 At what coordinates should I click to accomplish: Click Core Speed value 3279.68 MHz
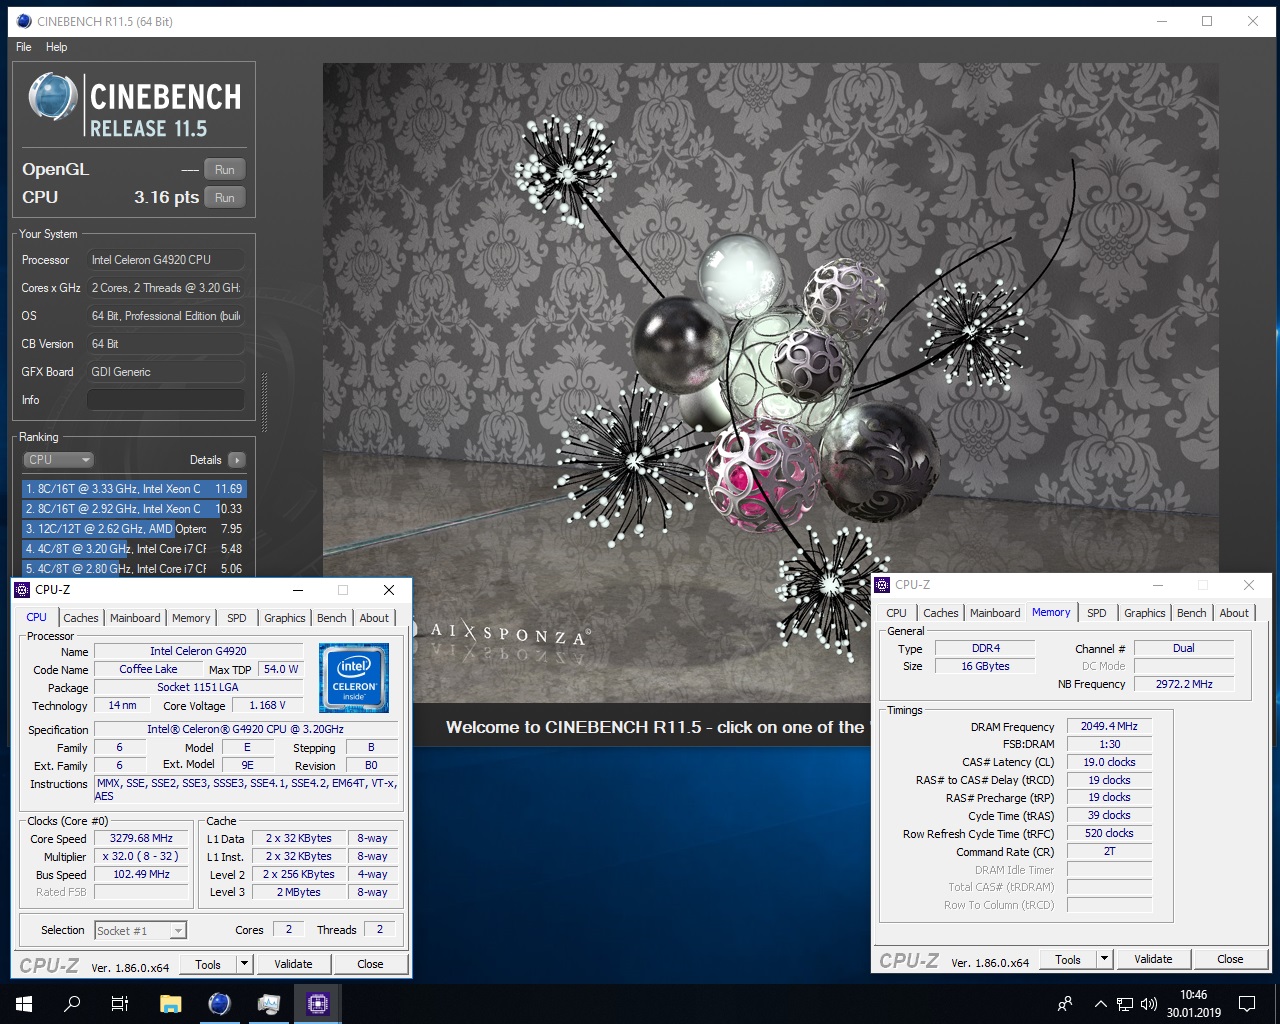[x=141, y=839]
